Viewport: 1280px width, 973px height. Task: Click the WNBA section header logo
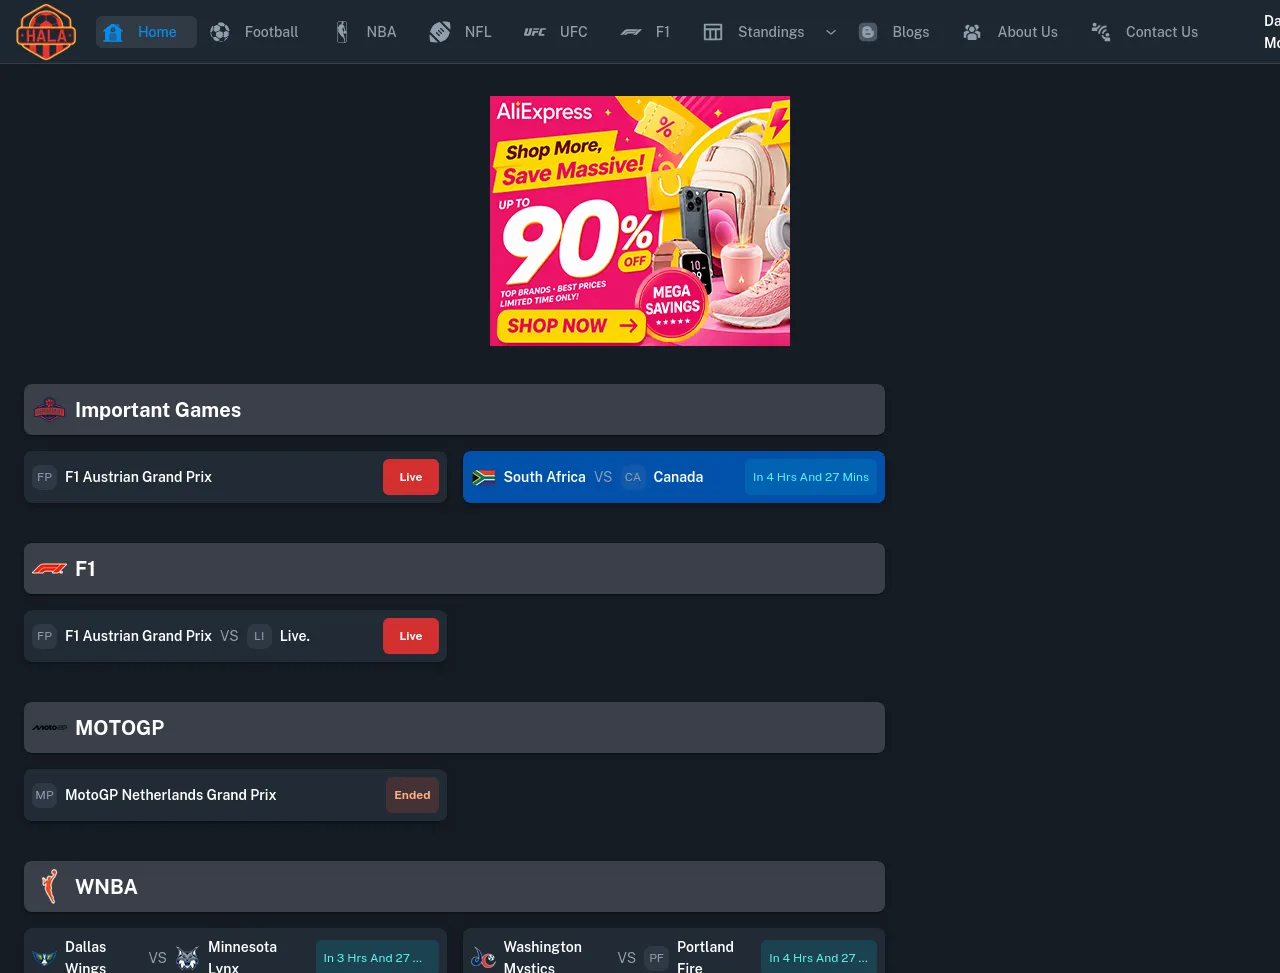[49, 887]
